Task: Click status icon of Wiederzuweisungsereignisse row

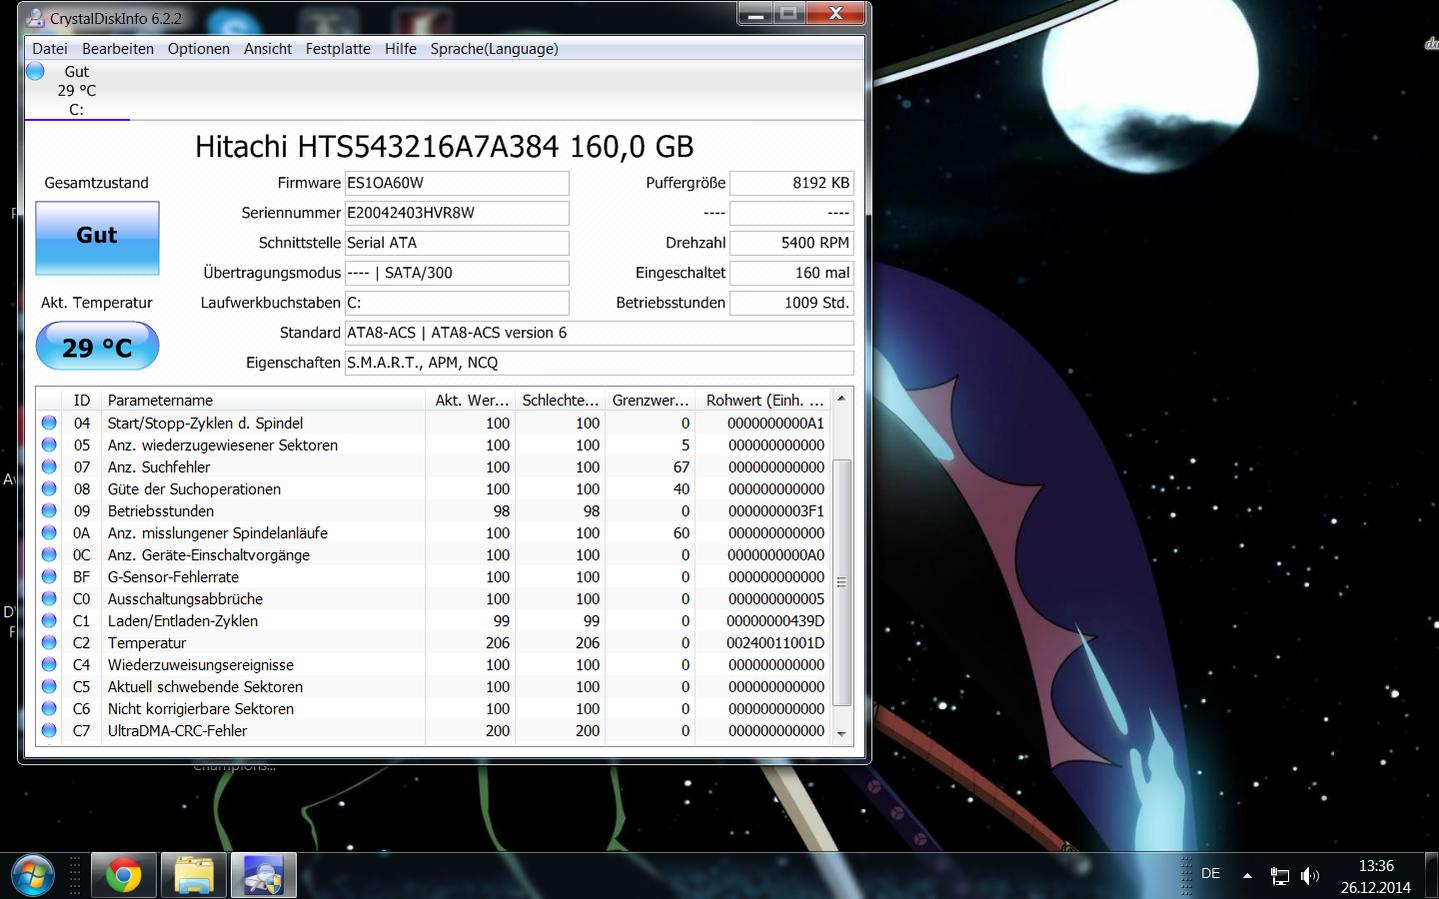Action: point(49,665)
